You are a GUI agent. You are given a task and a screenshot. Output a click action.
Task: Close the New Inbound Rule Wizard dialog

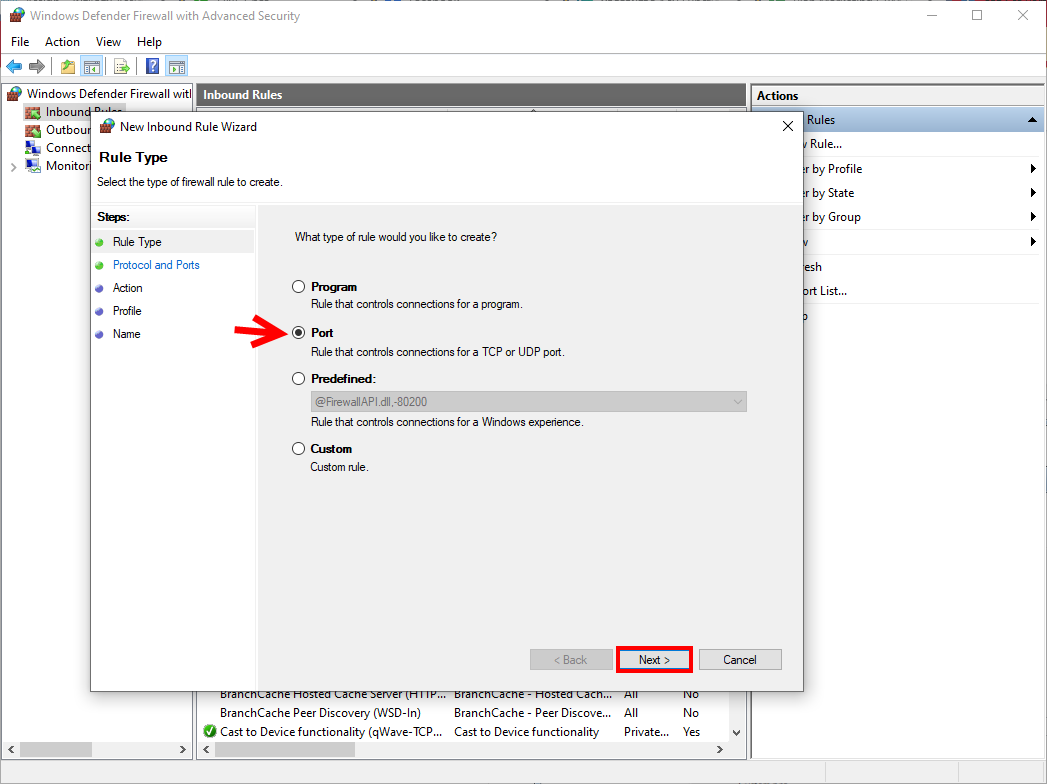point(787,126)
